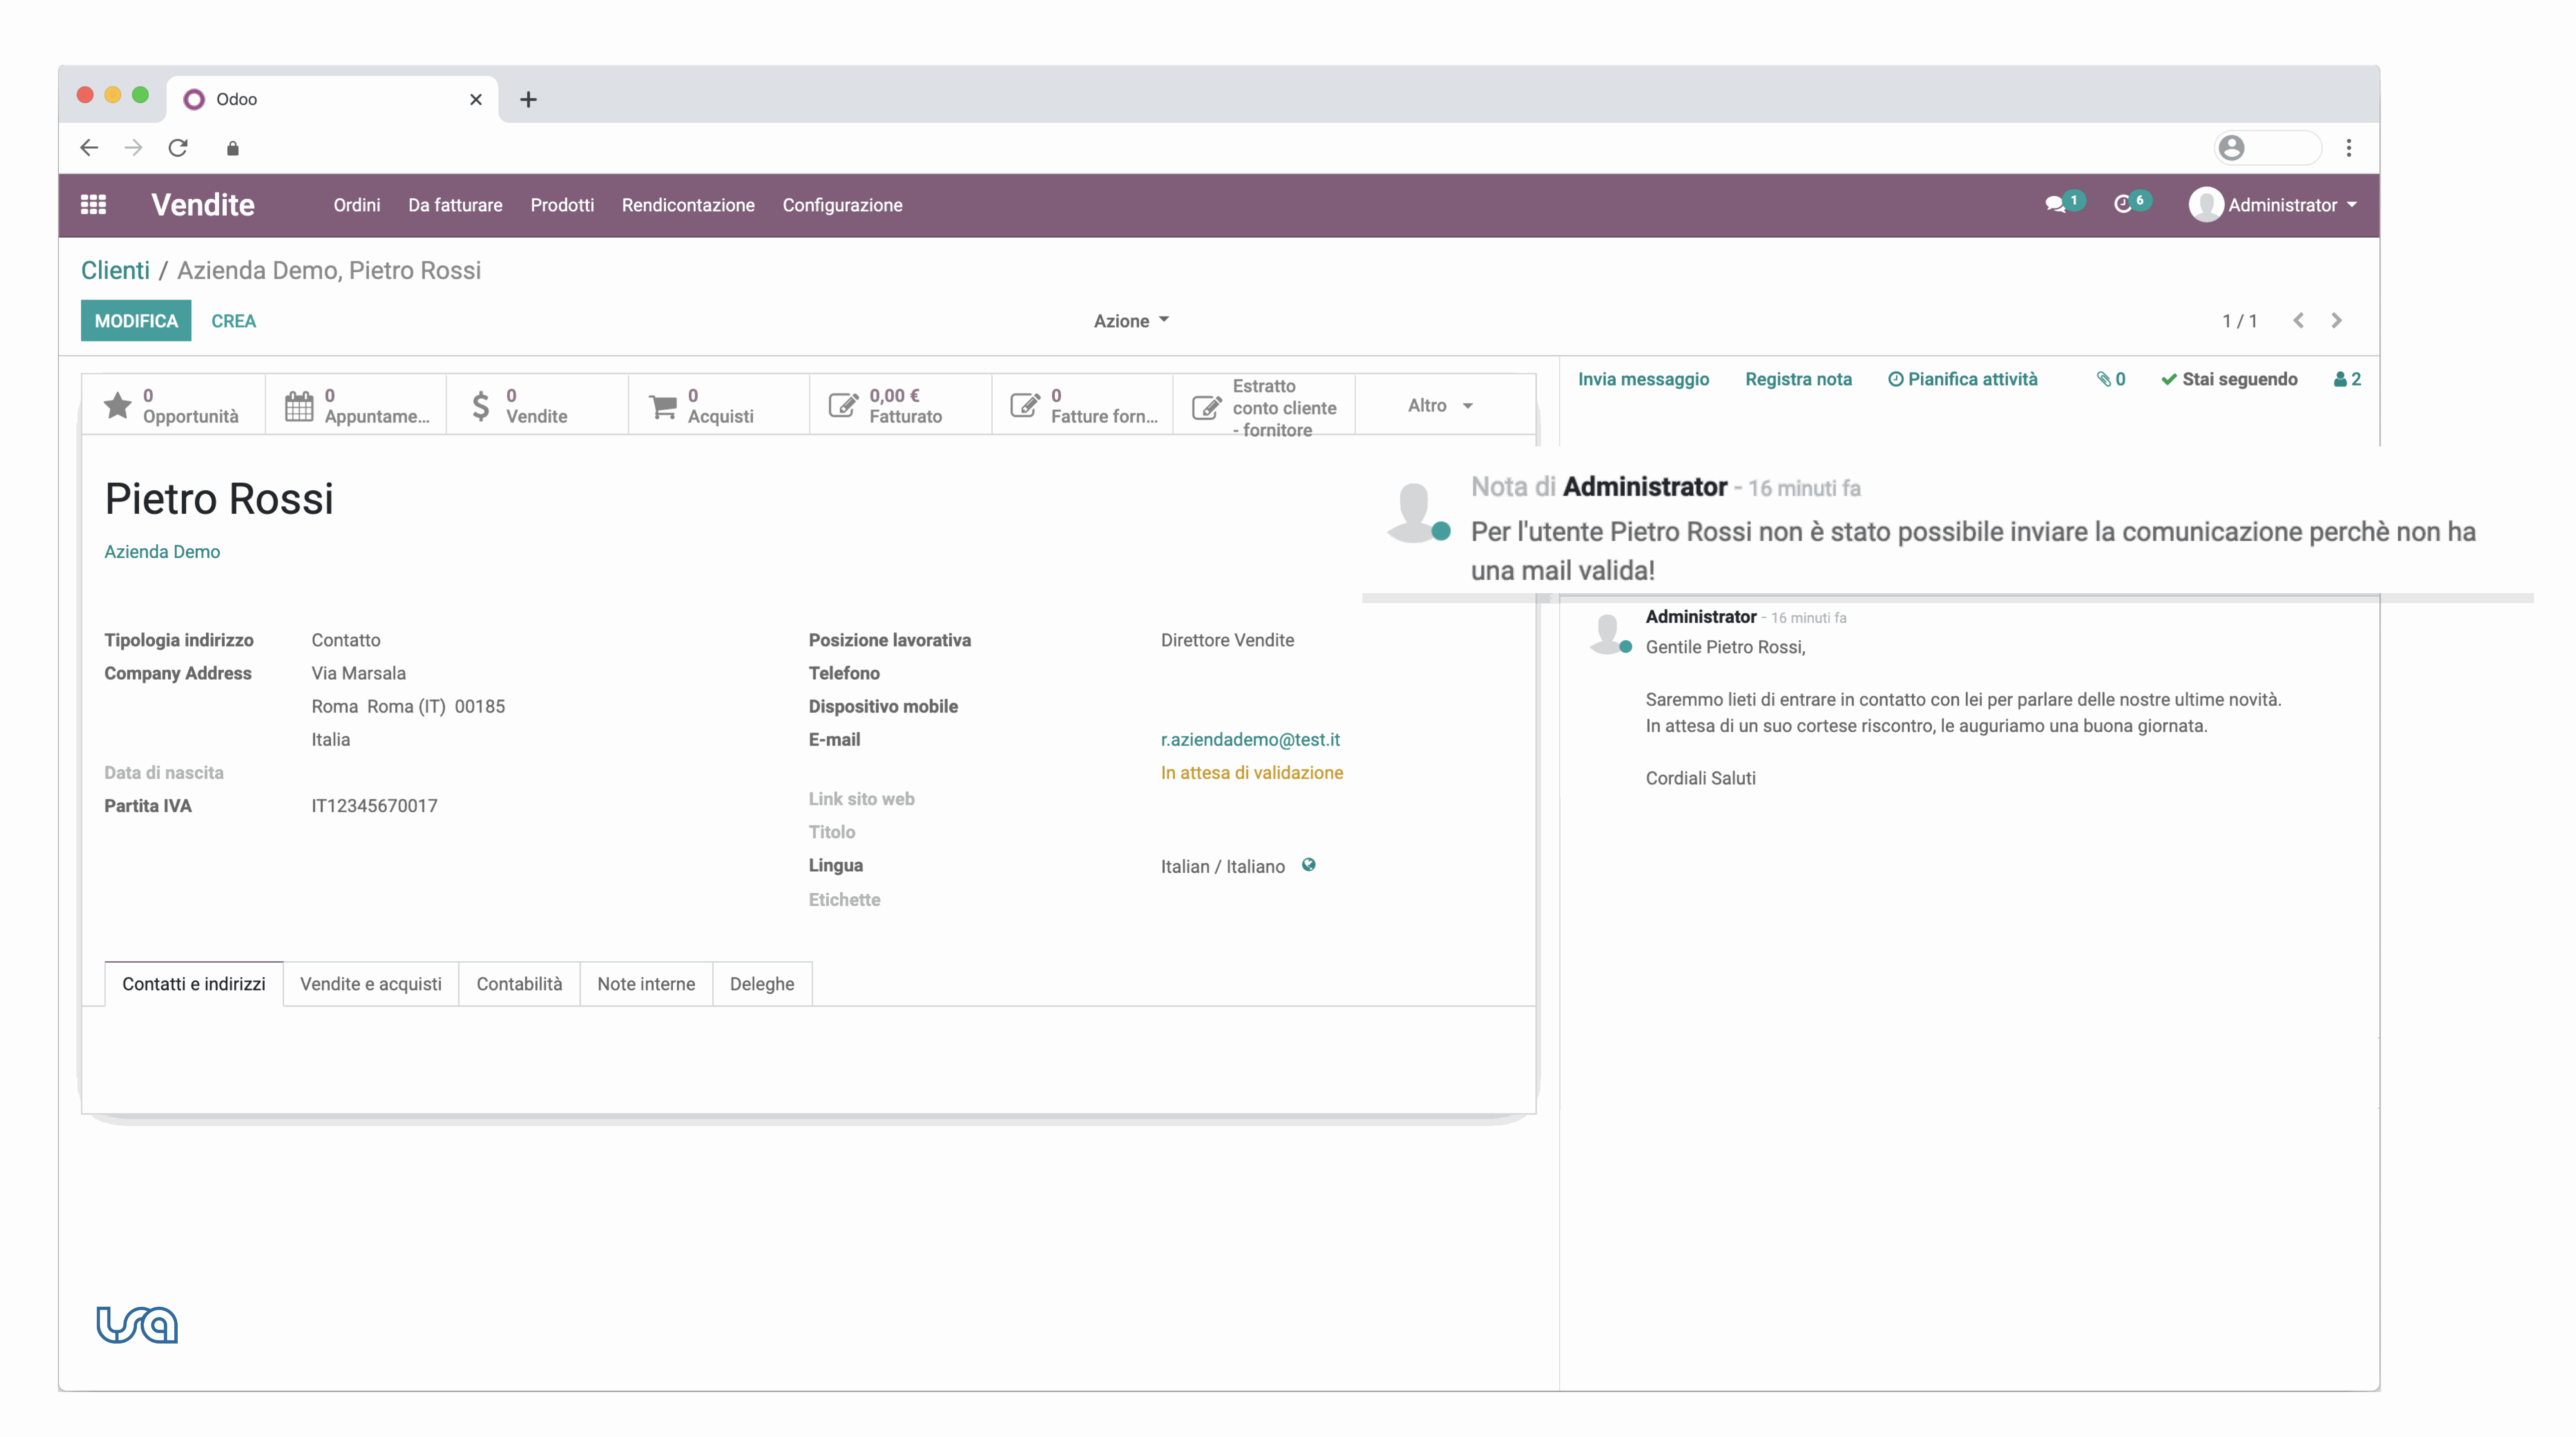
Task: Go to next record with right arrow
Action: pyautogui.click(x=2337, y=320)
